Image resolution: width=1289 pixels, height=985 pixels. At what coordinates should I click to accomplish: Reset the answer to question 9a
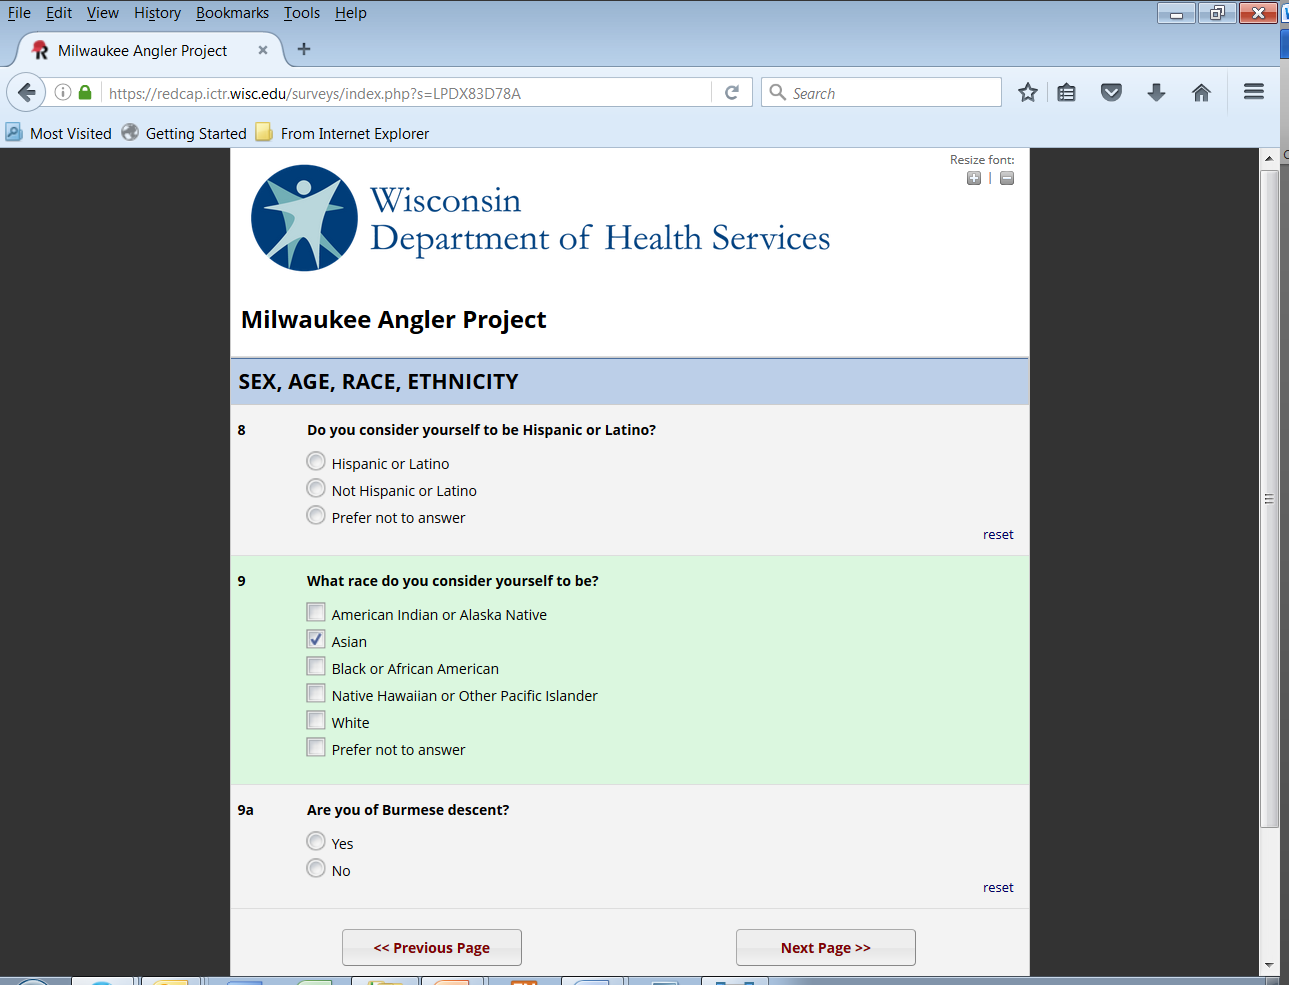pos(998,888)
